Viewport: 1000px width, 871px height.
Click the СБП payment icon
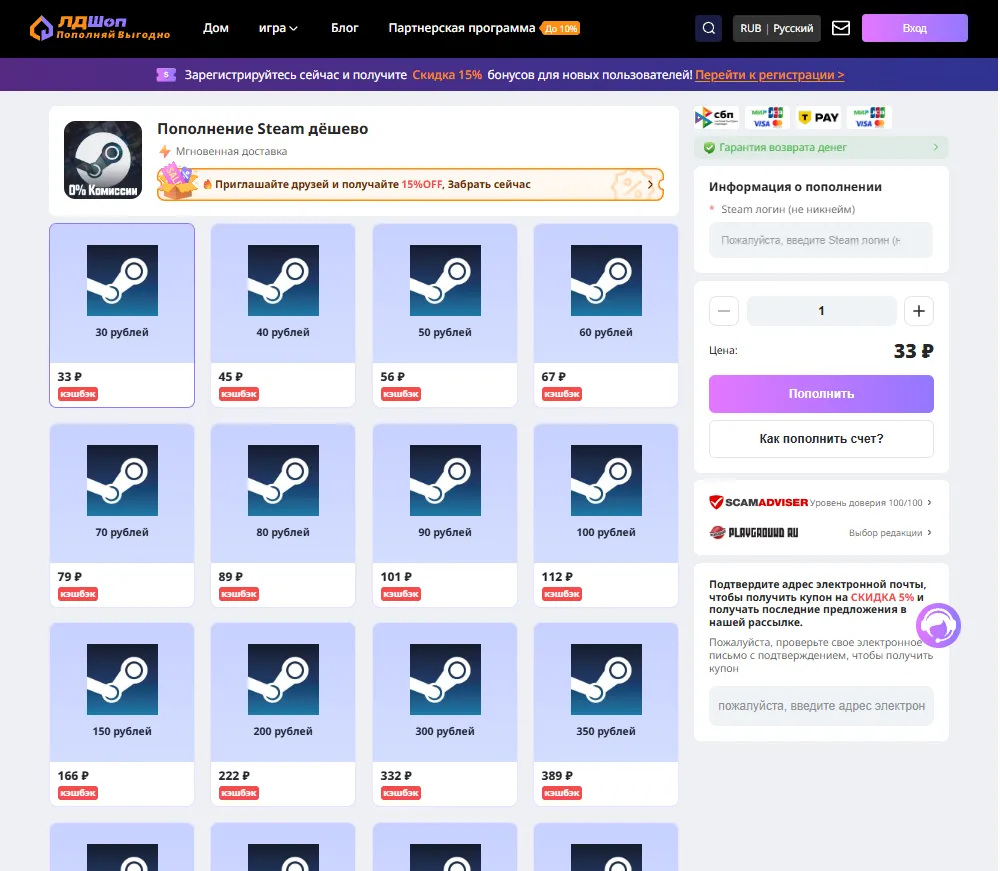(716, 117)
